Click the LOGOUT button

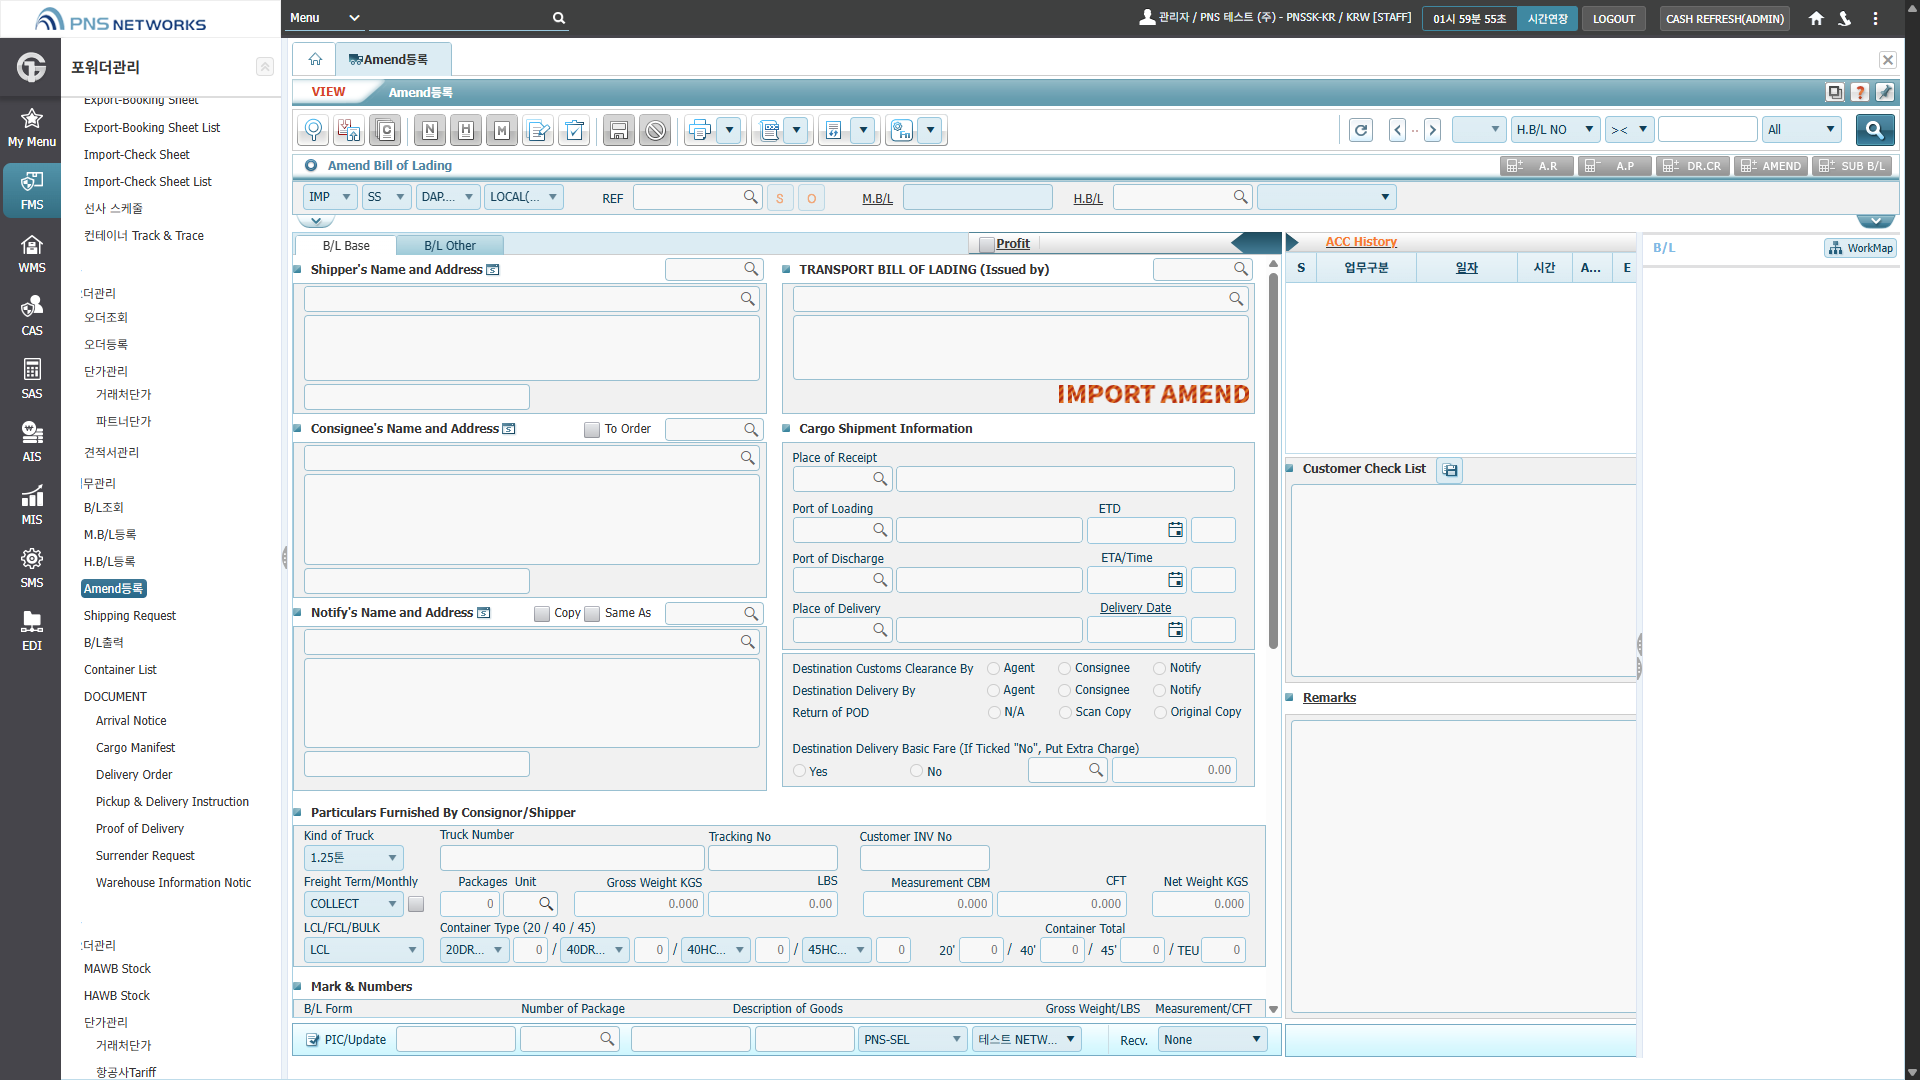(1614, 18)
